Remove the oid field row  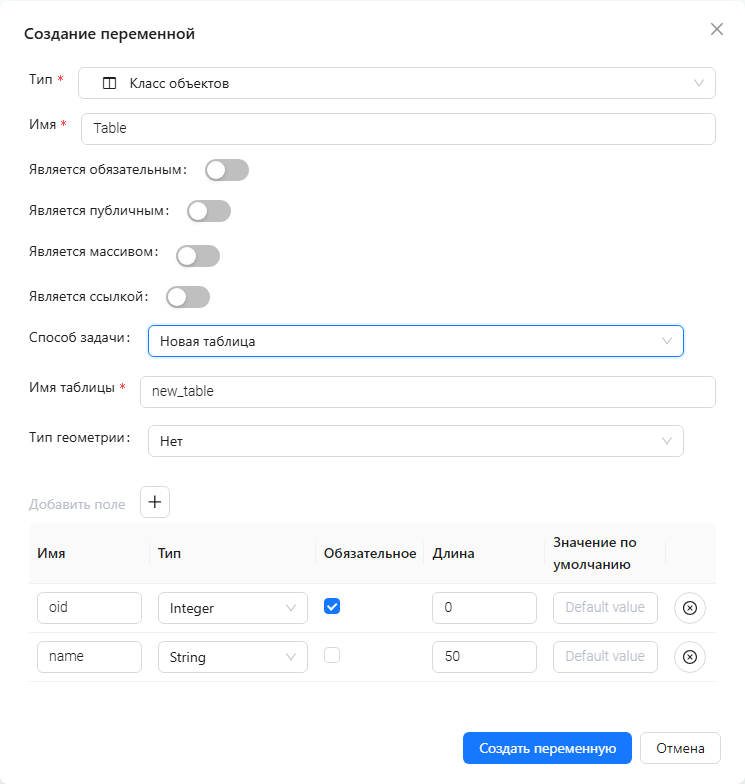(690, 608)
